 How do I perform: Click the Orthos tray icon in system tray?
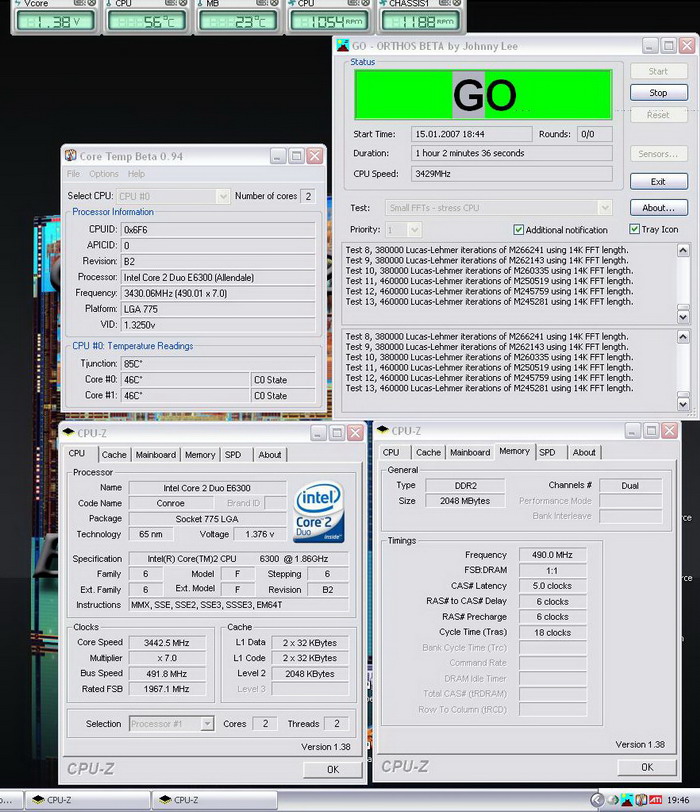click(x=627, y=800)
